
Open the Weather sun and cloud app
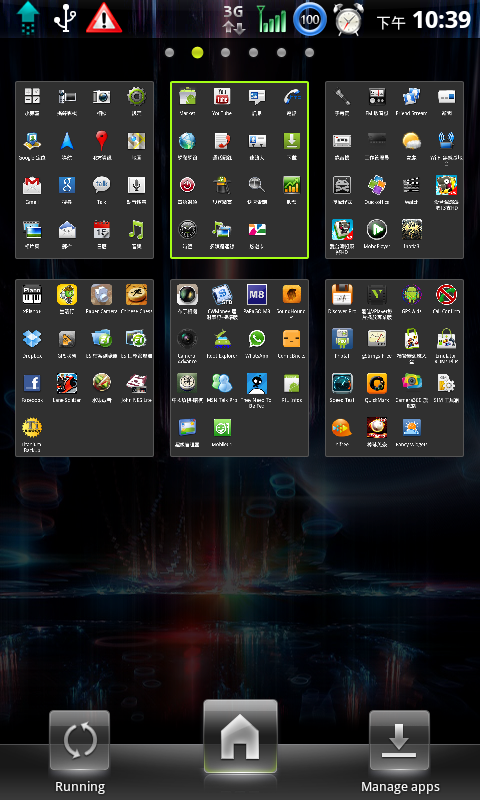[411, 140]
